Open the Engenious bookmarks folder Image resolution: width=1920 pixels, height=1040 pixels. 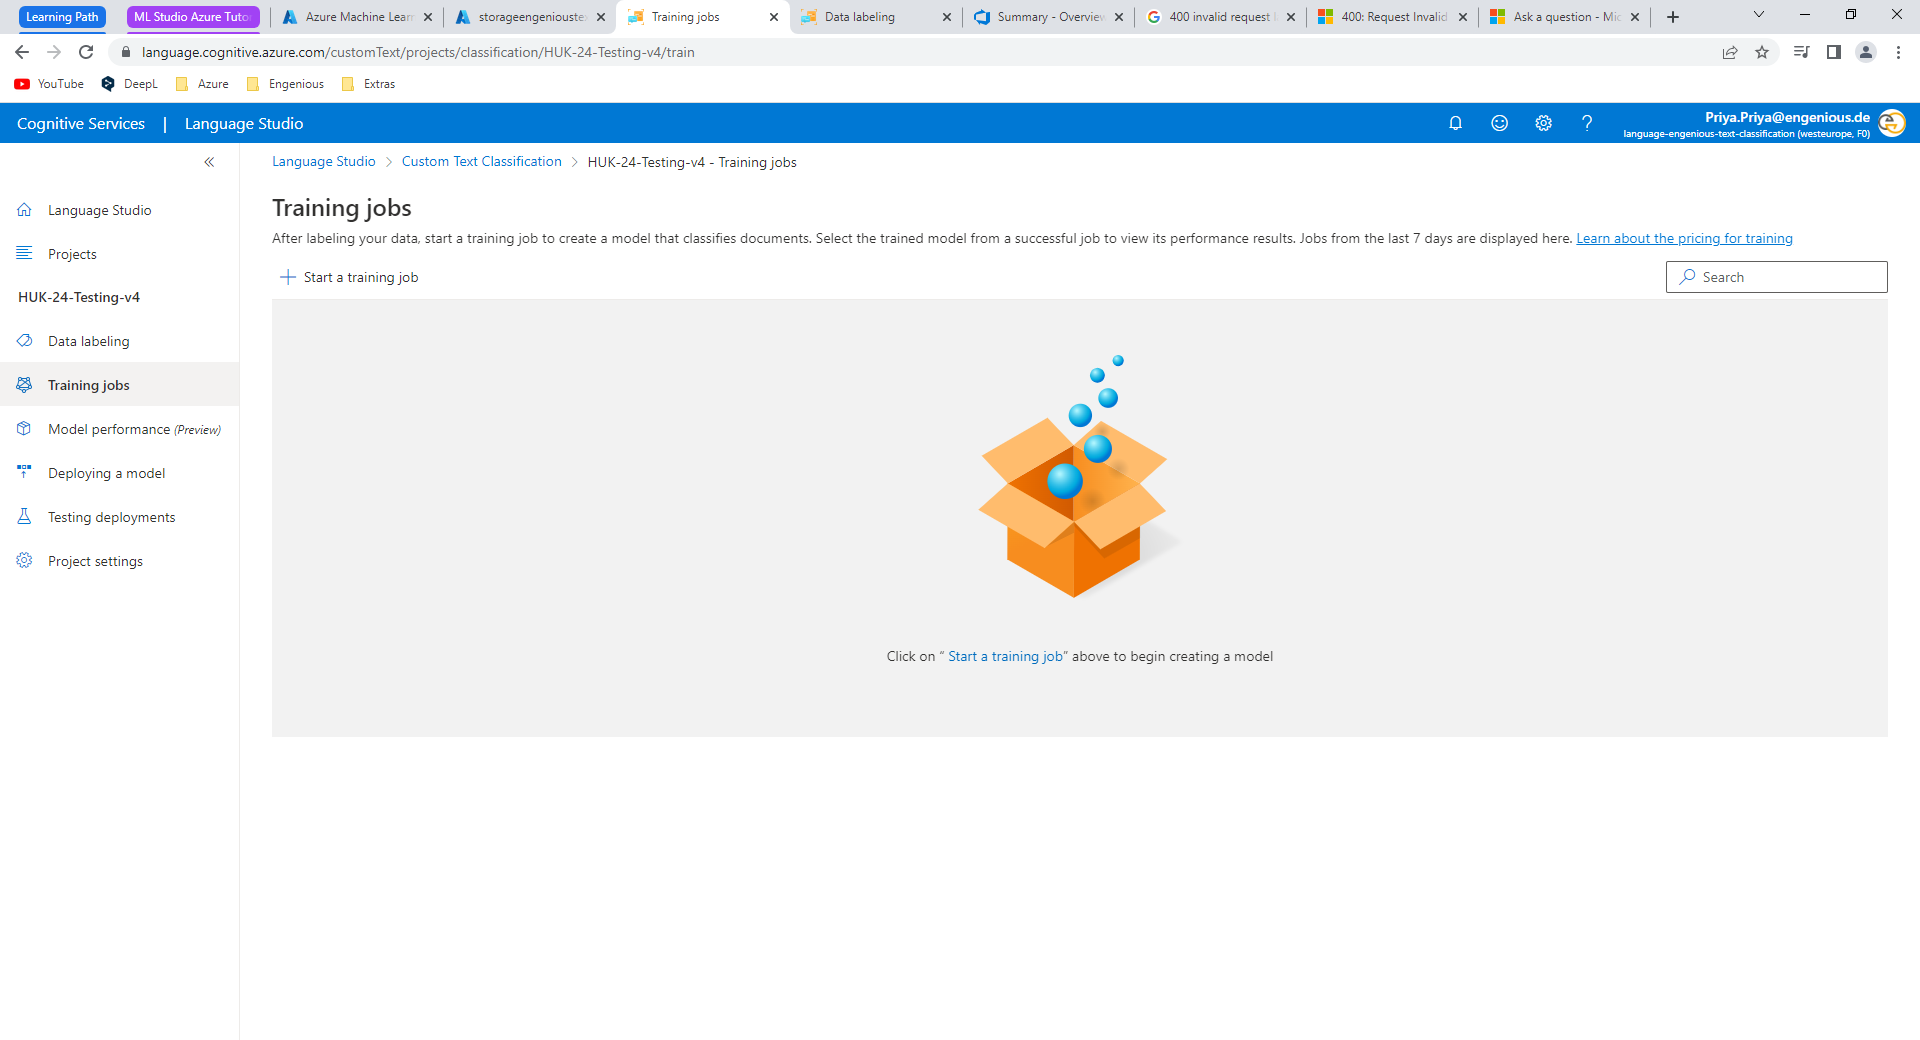click(x=286, y=84)
